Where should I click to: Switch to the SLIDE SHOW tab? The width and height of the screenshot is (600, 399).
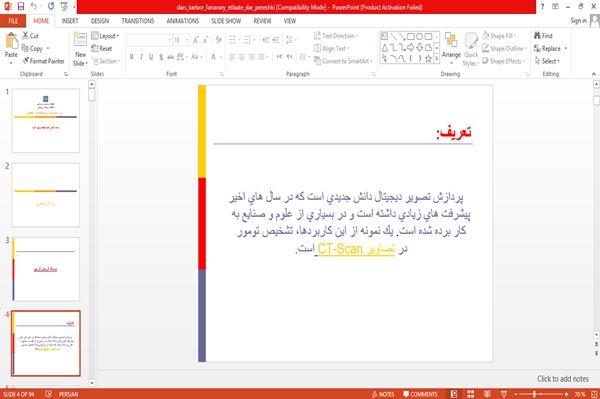tap(226, 21)
